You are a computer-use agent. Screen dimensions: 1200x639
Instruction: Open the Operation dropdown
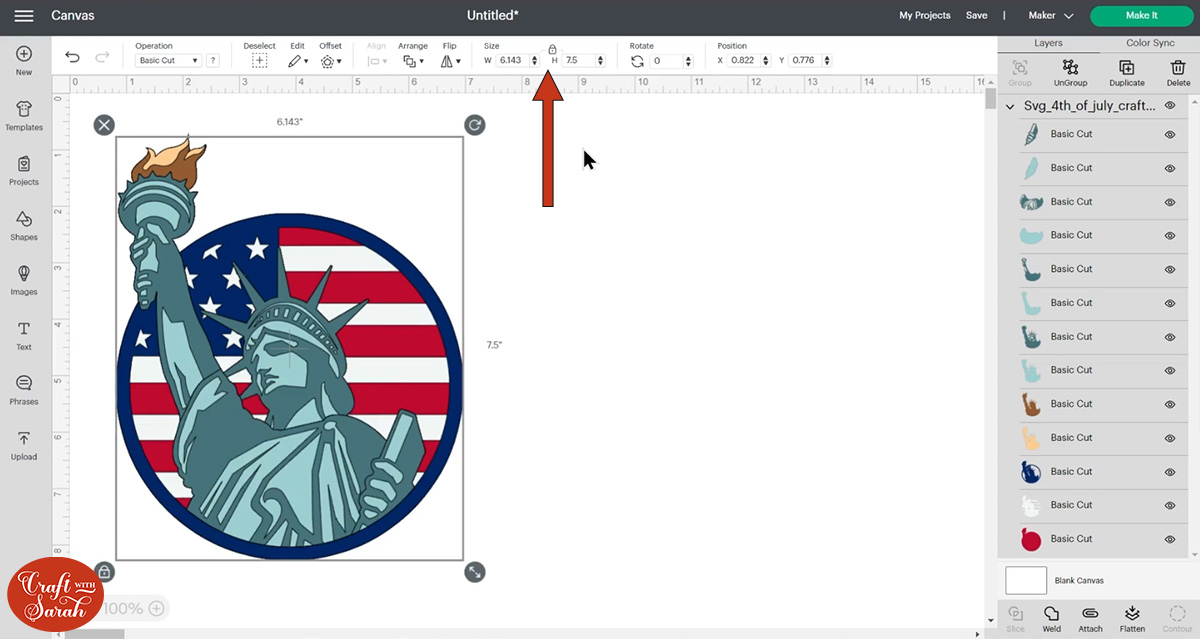click(166, 60)
